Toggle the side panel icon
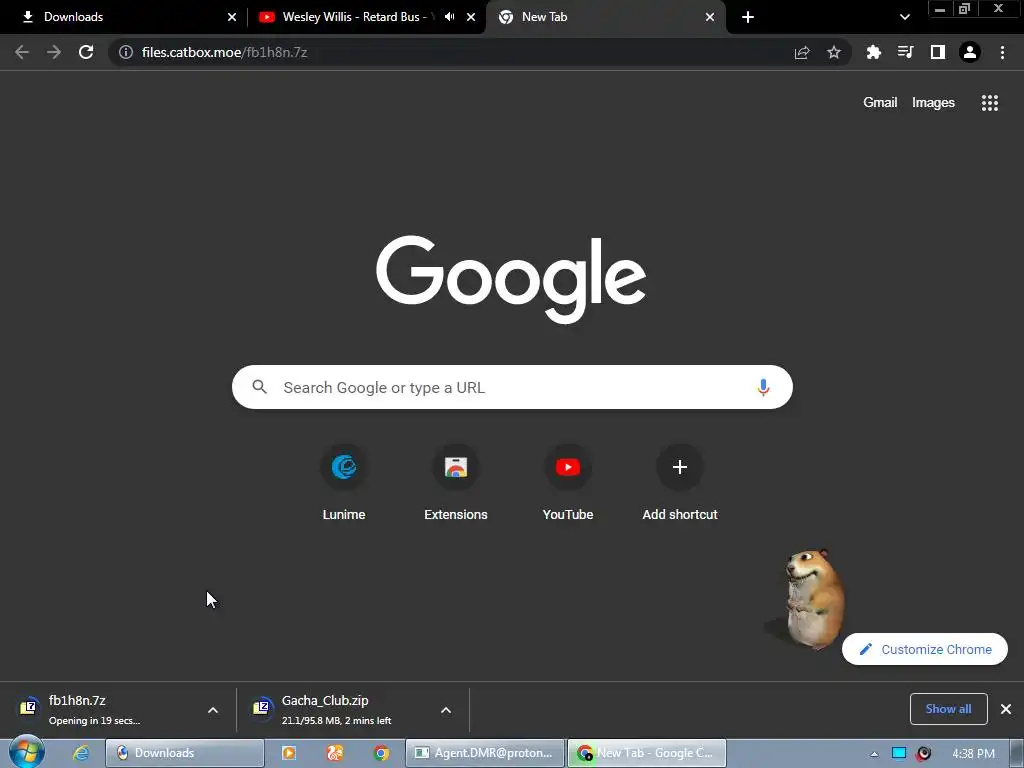Image resolution: width=1024 pixels, height=768 pixels. pos(938,52)
